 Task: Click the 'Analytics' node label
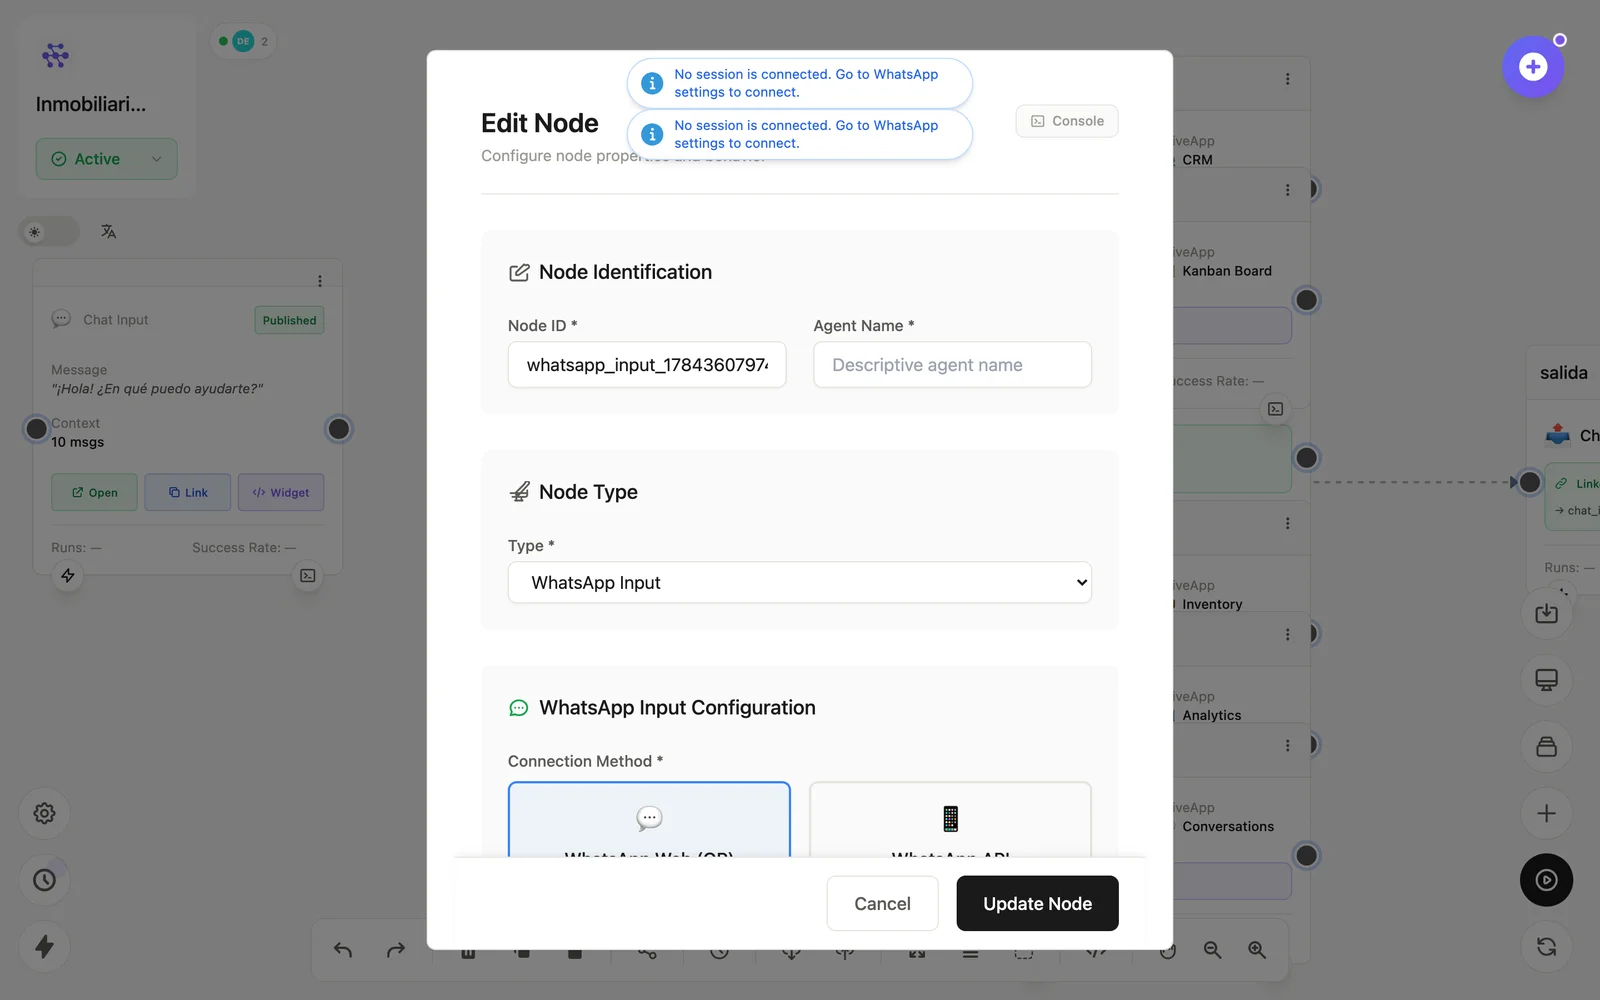coord(1211,715)
